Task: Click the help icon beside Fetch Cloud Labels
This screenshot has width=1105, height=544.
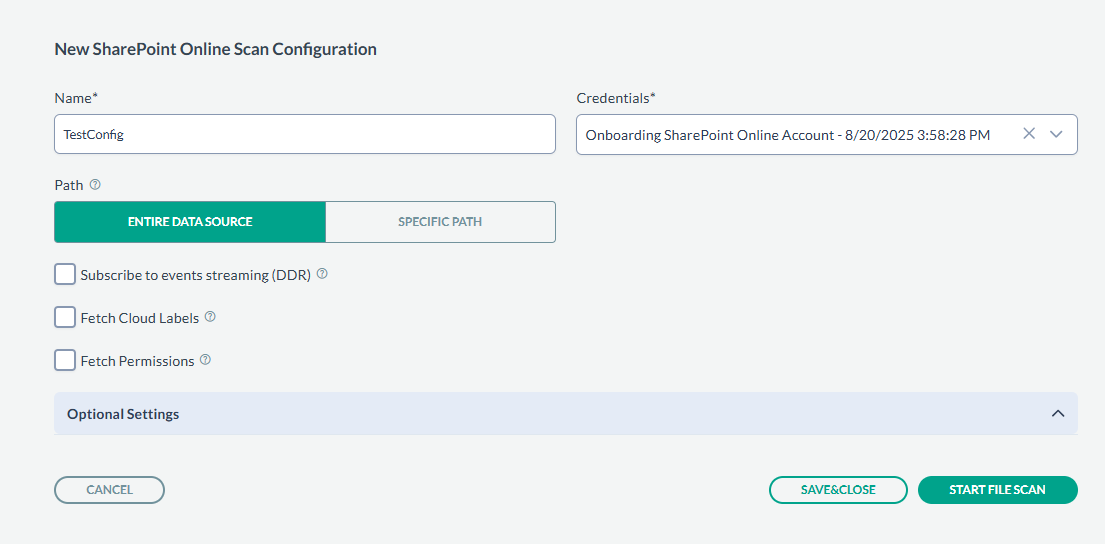Action: (x=210, y=317)
